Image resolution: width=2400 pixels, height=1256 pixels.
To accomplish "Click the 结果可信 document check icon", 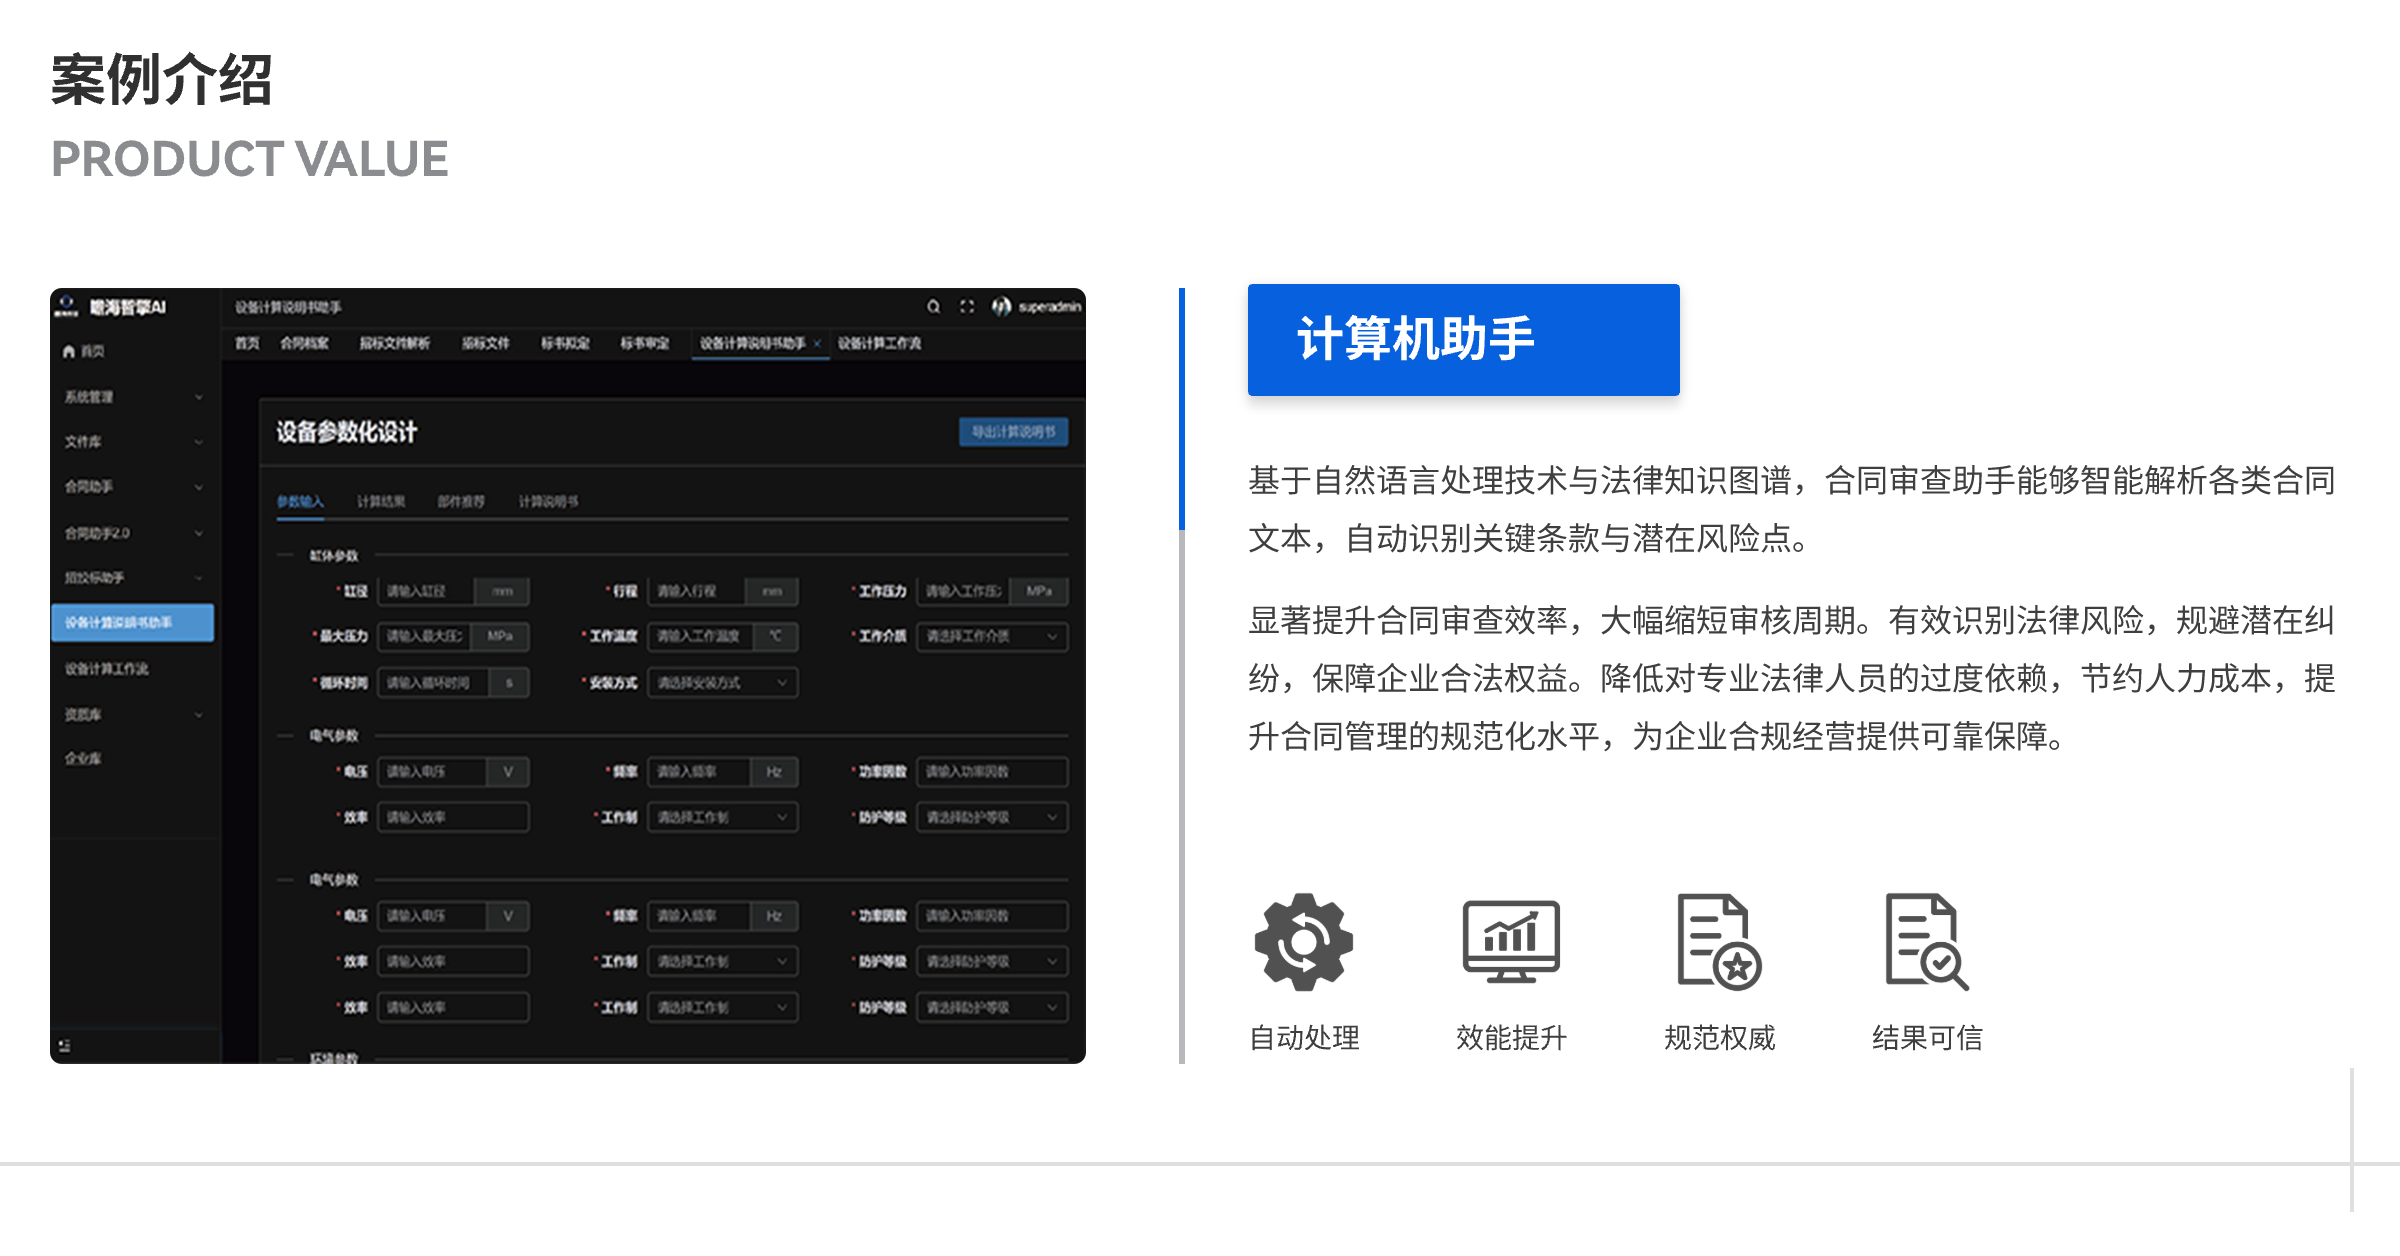I will click(1926, 942).
